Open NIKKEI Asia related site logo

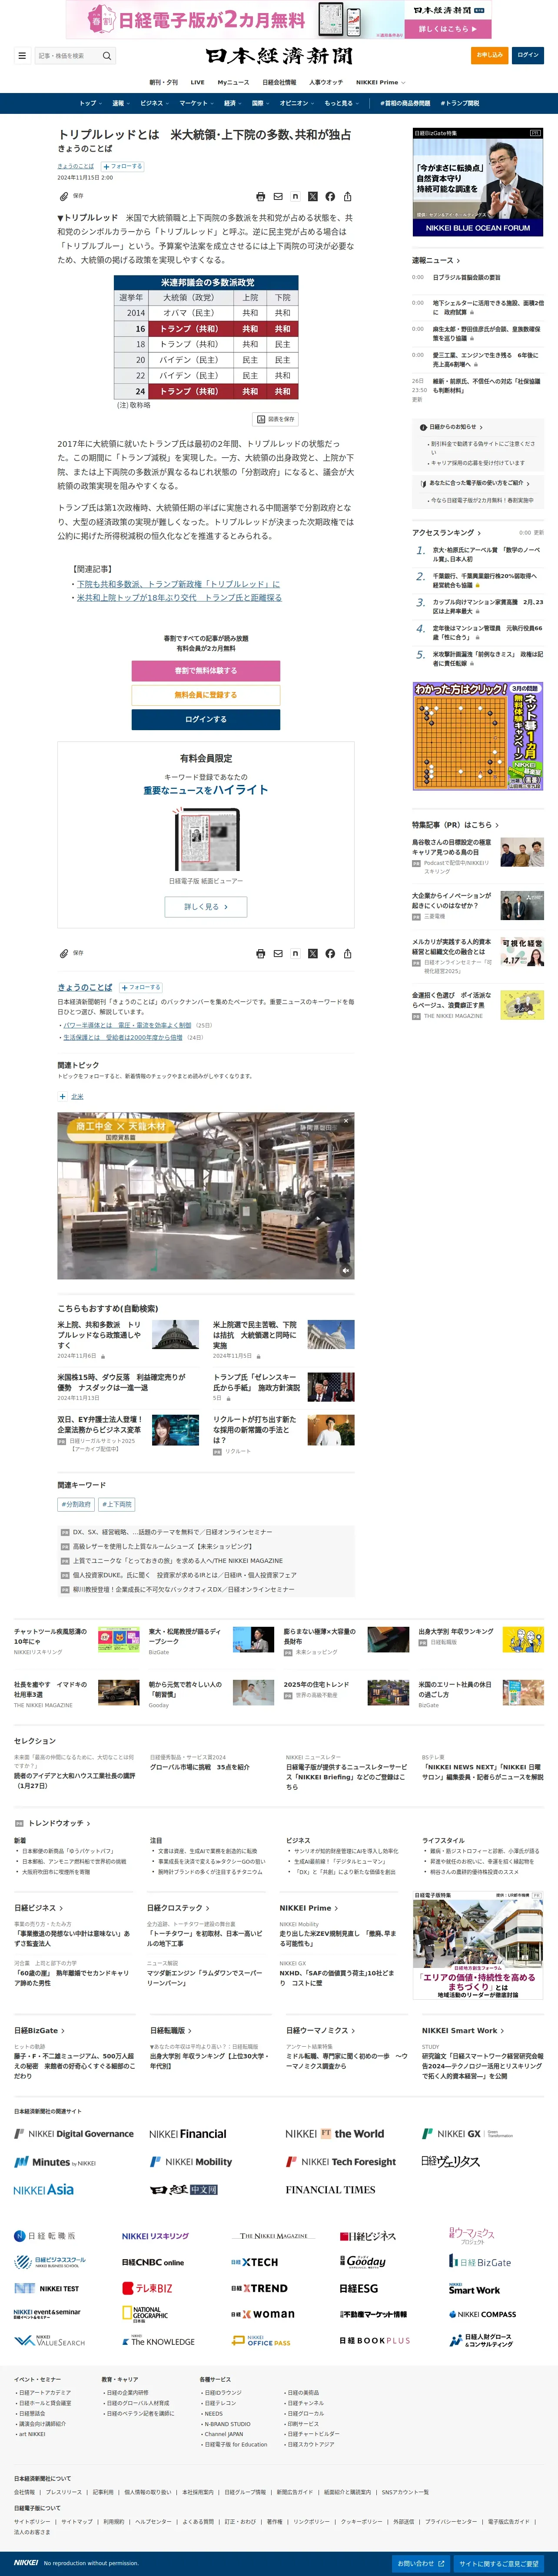(x=44, y=2189)
